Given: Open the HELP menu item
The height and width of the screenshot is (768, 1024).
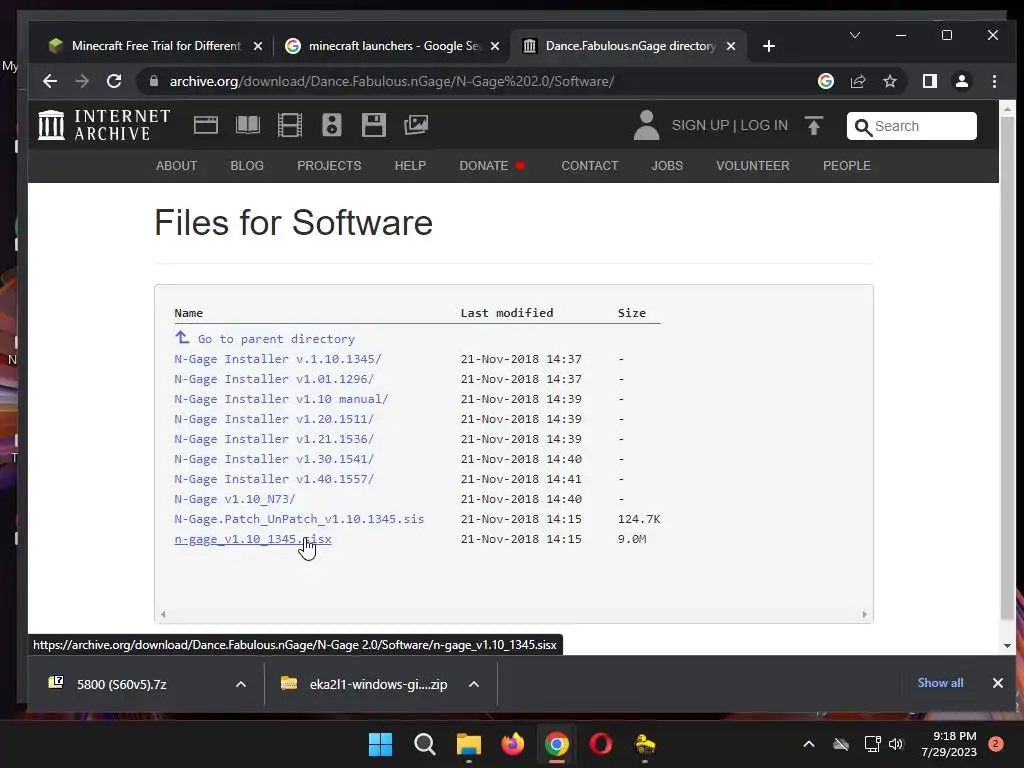Looking at the screenshot, I should [x=410, y=165].
